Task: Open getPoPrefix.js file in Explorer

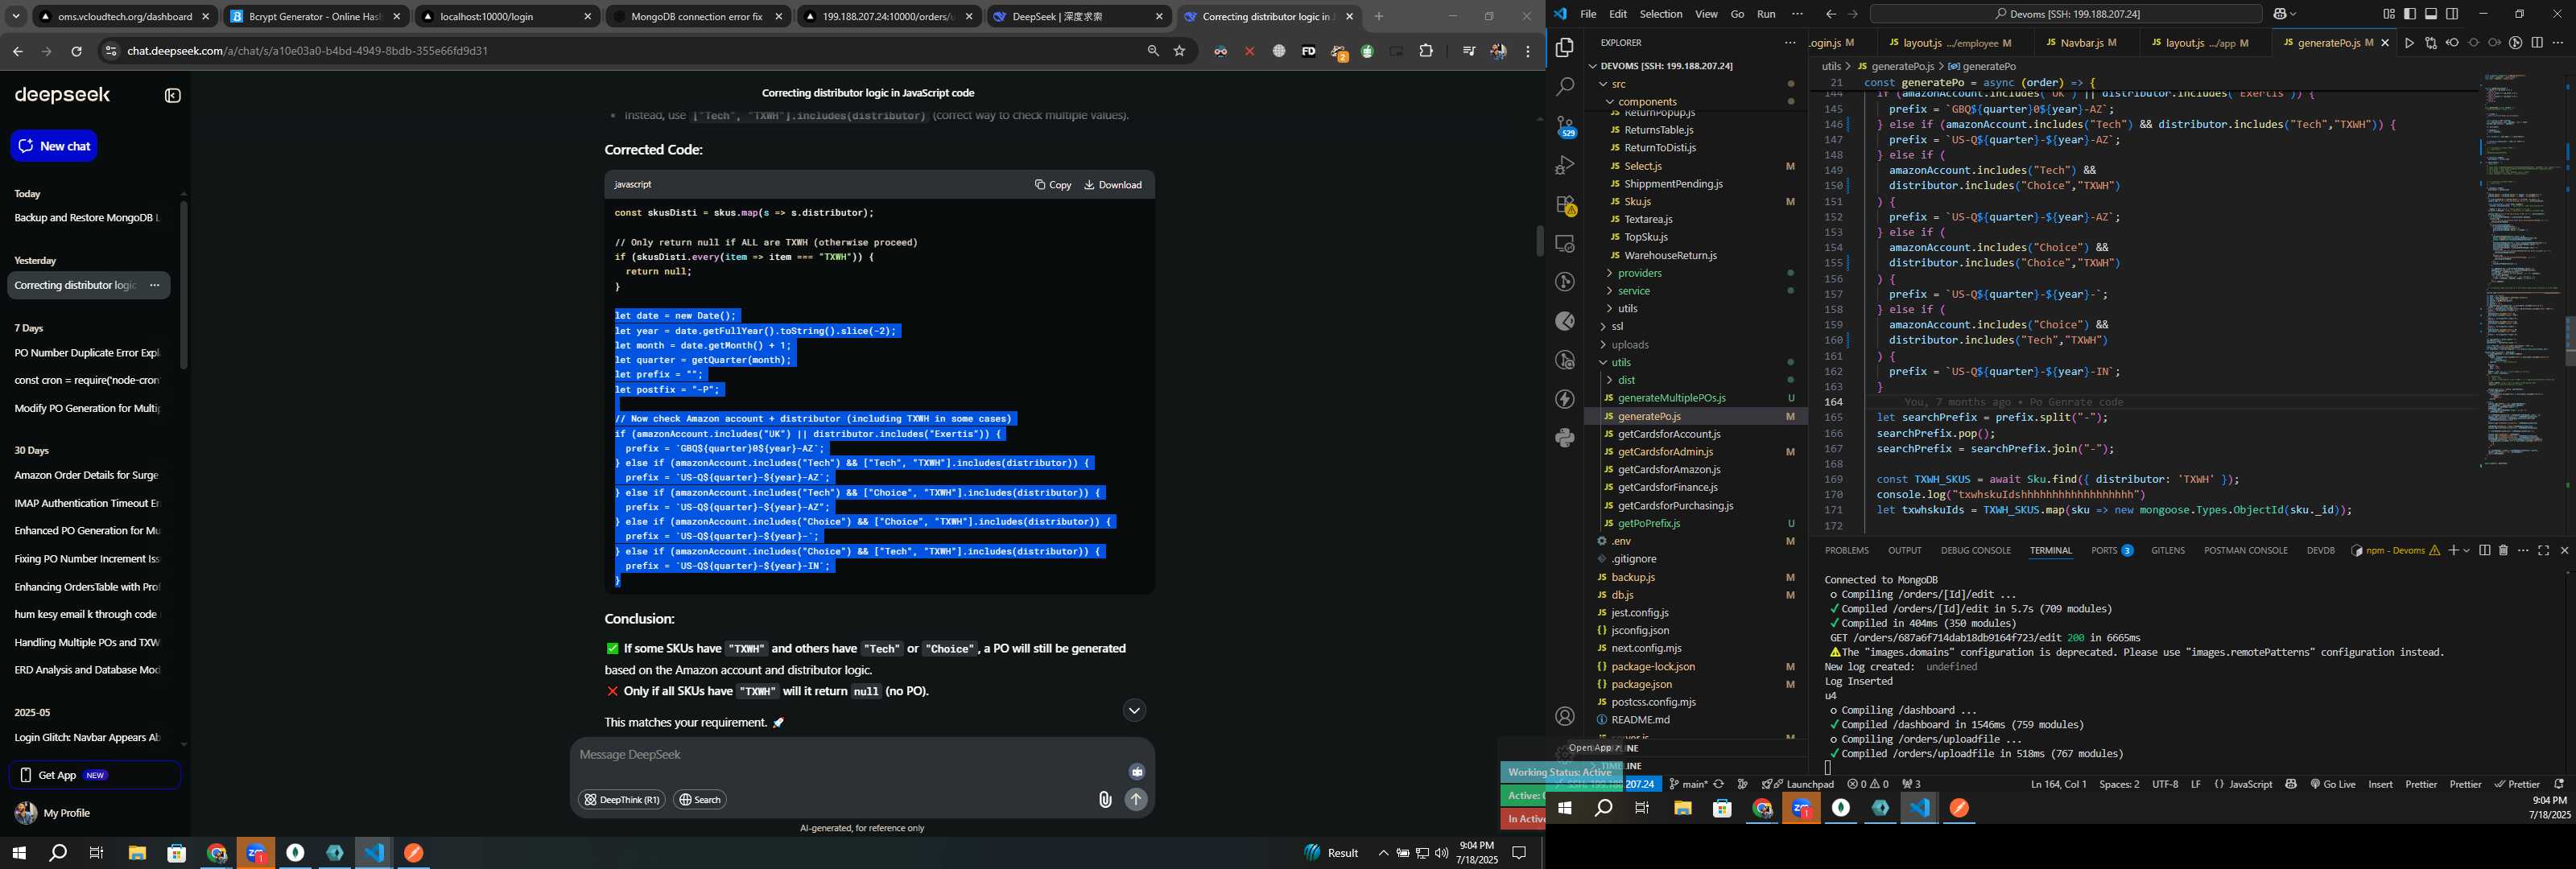Action: 1648,523
